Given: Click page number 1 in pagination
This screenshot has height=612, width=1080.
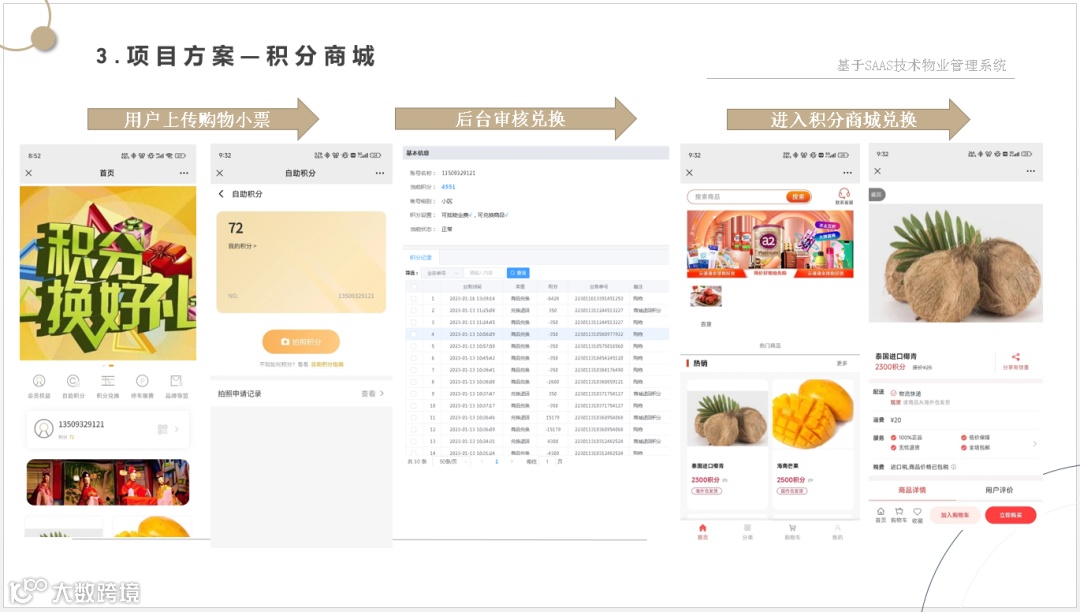Looking at the screenshot, I should point(497,461).
